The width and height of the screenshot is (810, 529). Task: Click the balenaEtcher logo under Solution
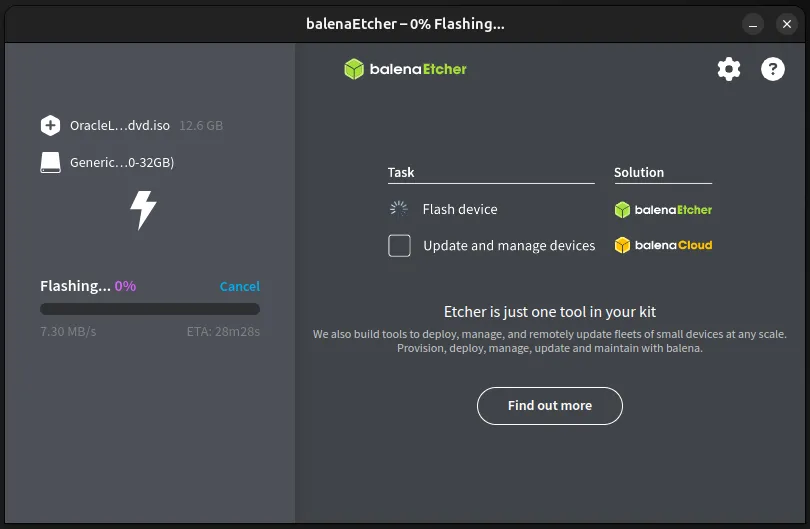[663, 210]
